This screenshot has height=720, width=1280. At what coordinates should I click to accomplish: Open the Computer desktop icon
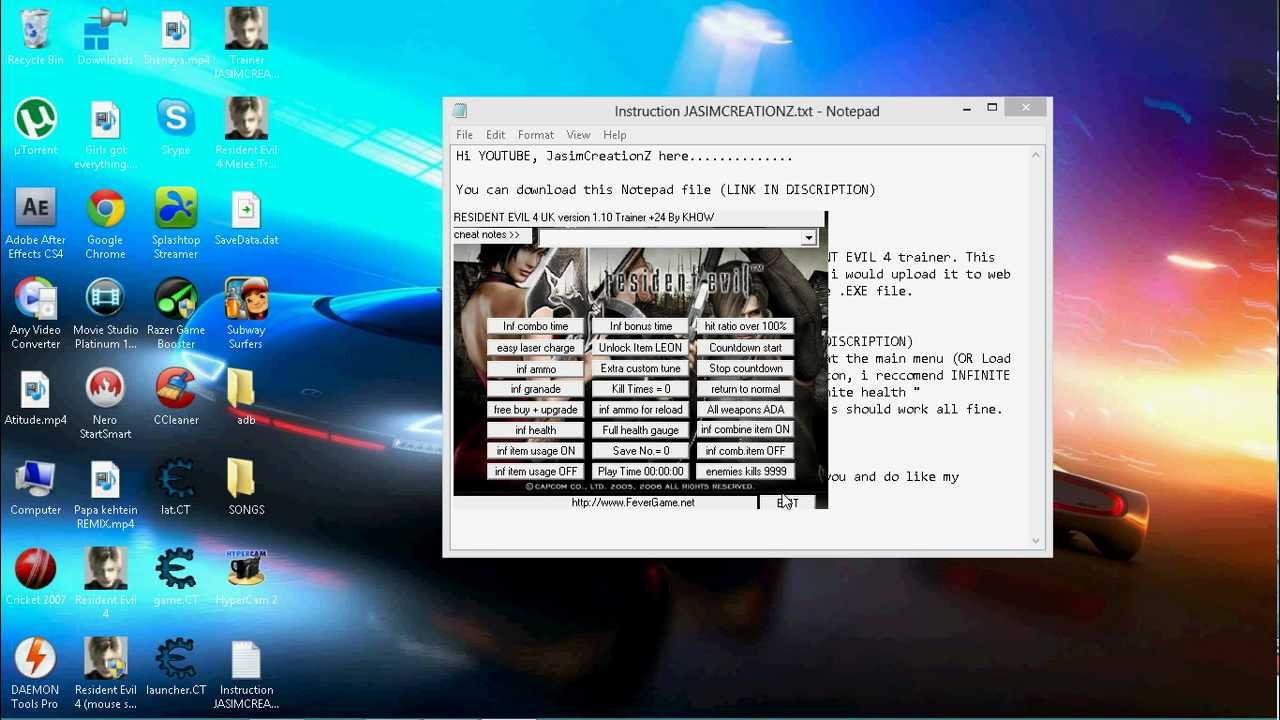pos(36,487)
